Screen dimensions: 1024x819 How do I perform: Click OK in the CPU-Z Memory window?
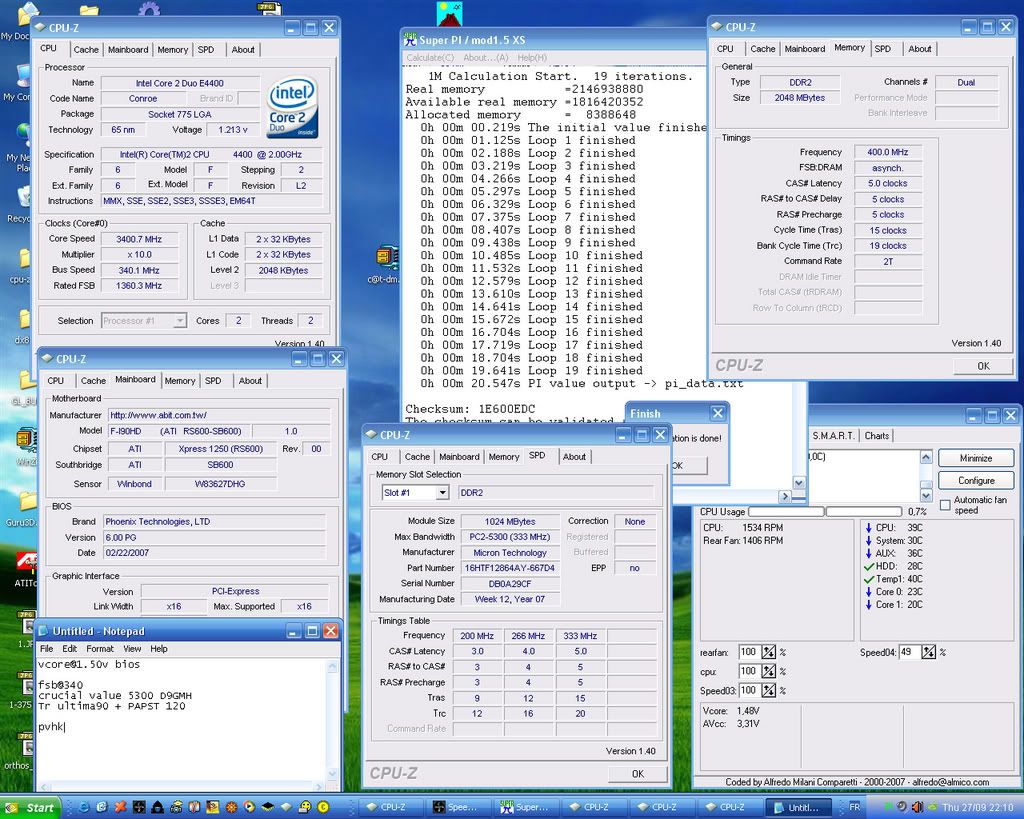(x=983, y=366)
